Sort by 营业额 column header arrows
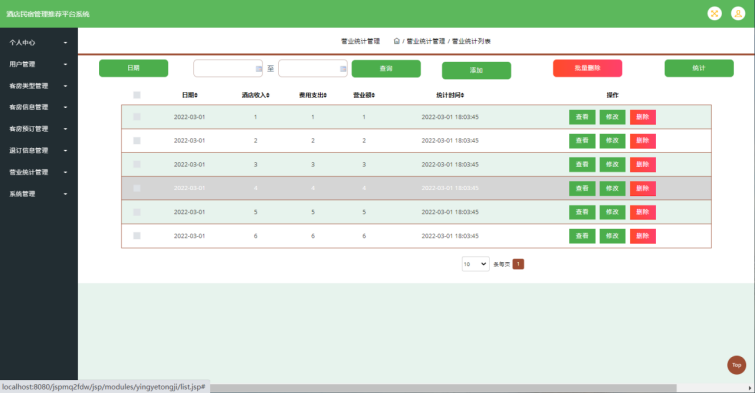This screenshot has width=756, height=393. tap(373, 95)
